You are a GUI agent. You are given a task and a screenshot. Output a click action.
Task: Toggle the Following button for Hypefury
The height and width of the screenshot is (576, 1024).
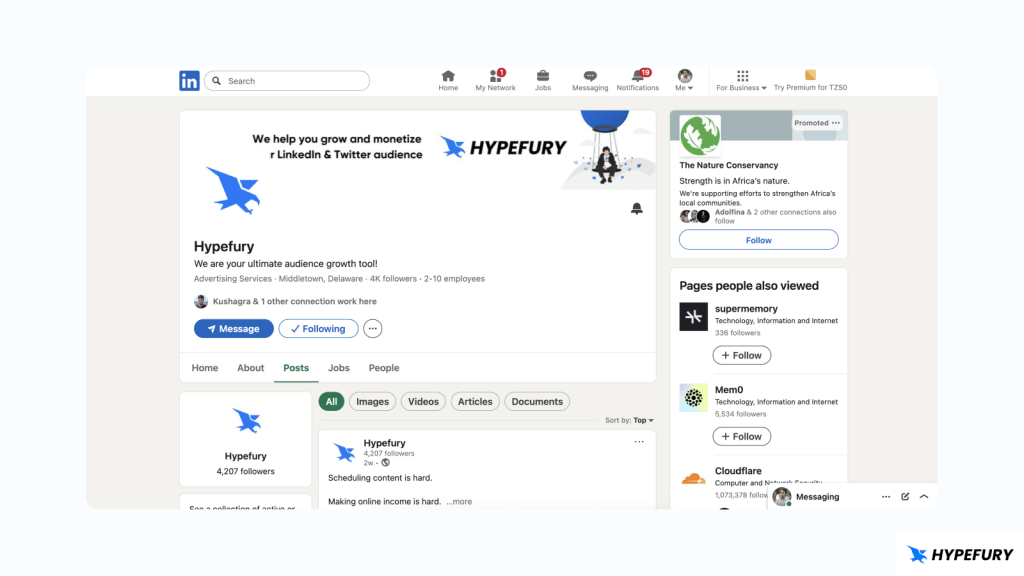tap(318, 328)
